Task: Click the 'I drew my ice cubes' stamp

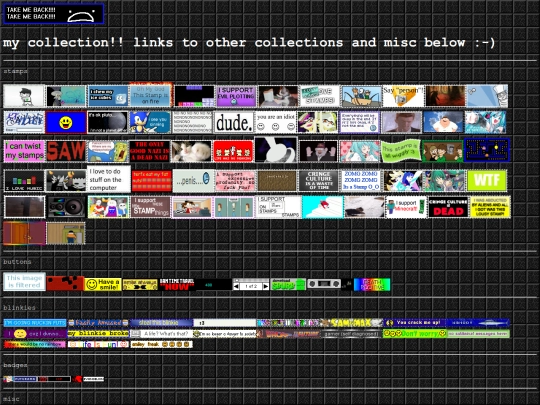Action: click(x=108, y=96)
